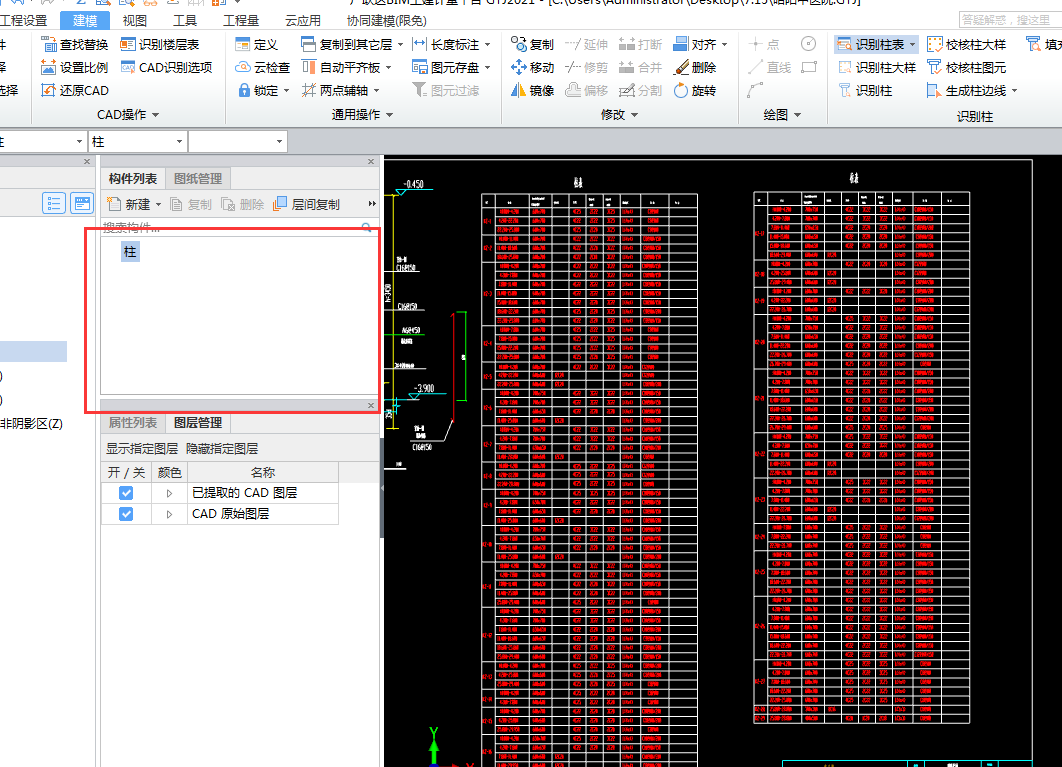The image size is (1062, 767).
Task: Expand the 已提取的 CAD 图层 row
Action: point(169,493)
